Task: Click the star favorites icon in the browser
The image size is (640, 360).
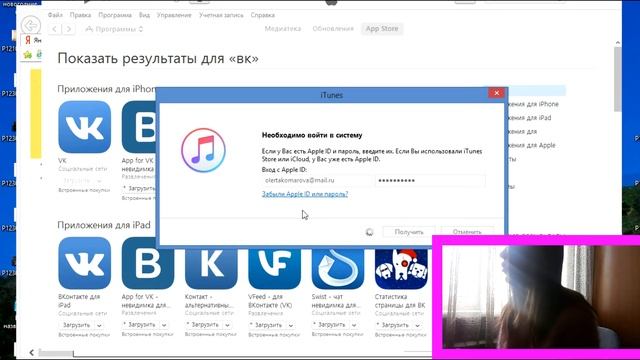Action: tap(27, 55)
